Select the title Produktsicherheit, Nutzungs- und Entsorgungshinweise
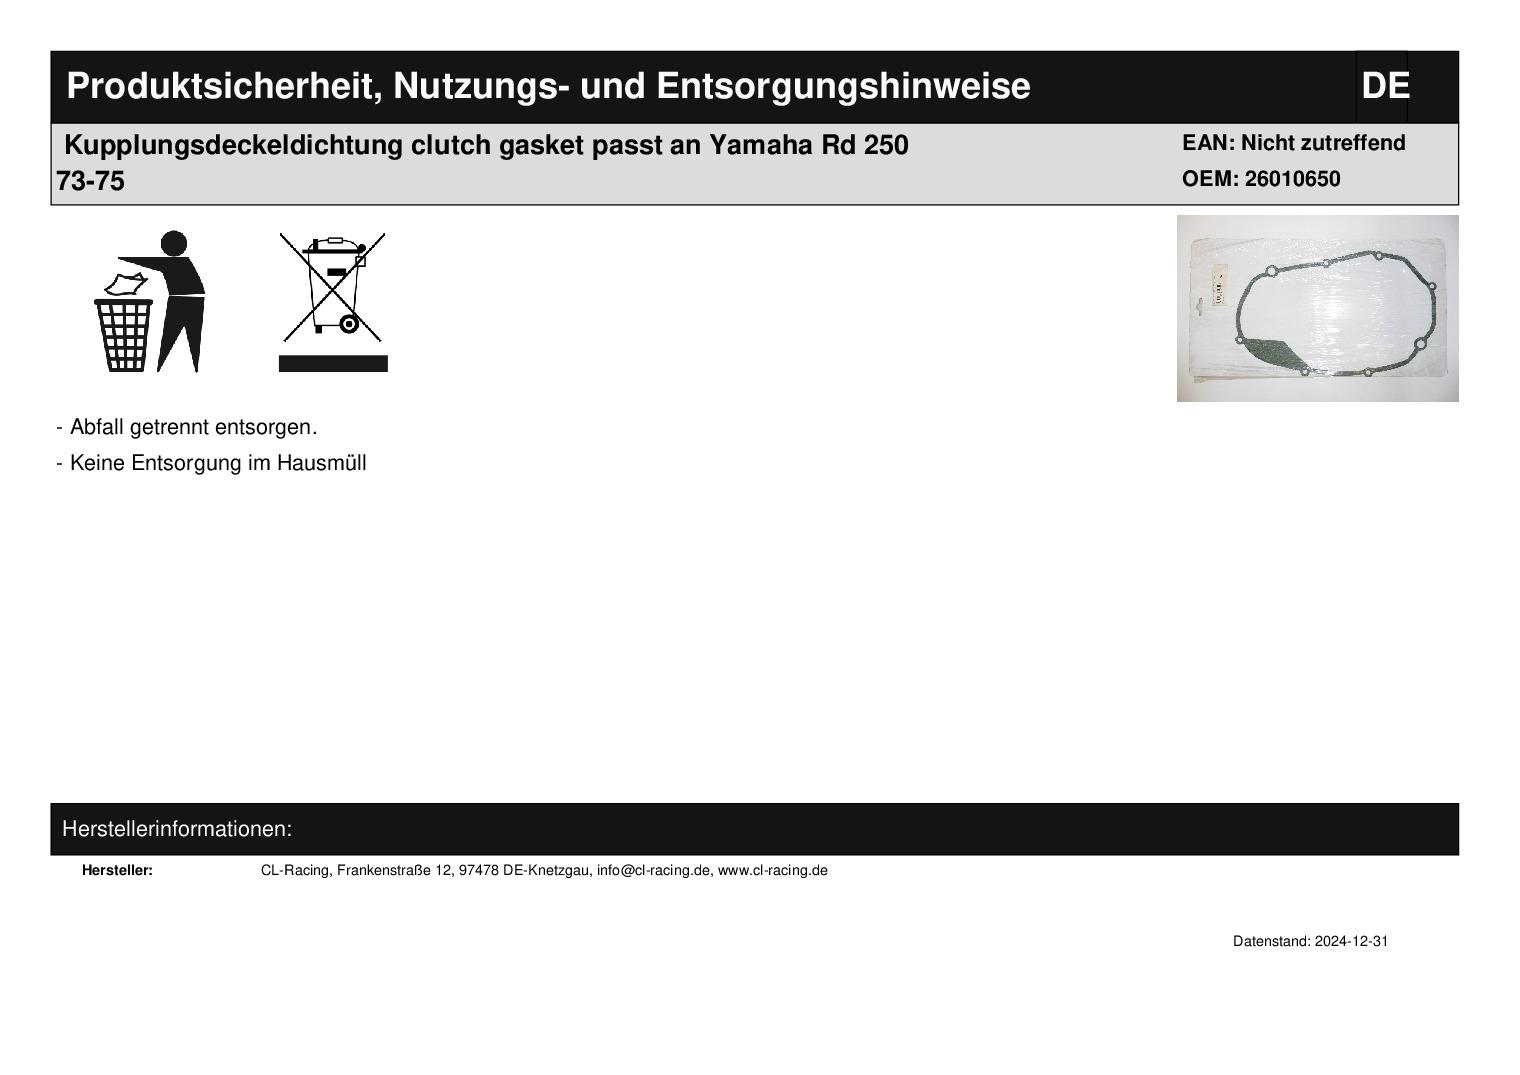 tap(548, 86)
